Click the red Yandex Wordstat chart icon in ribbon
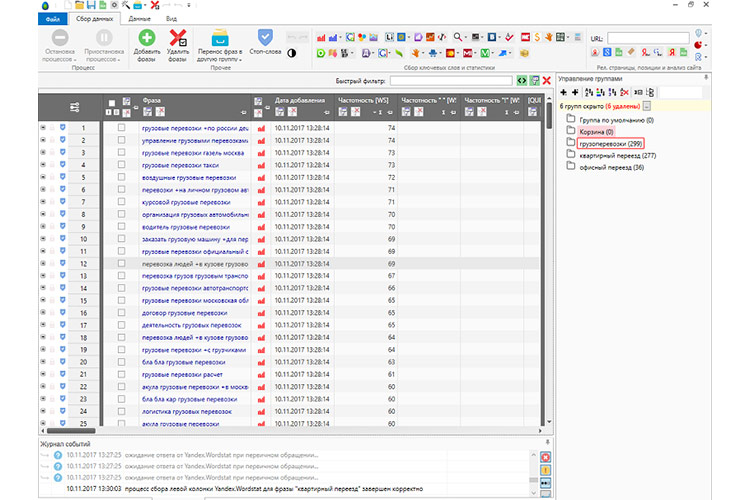 pos(321,37)
